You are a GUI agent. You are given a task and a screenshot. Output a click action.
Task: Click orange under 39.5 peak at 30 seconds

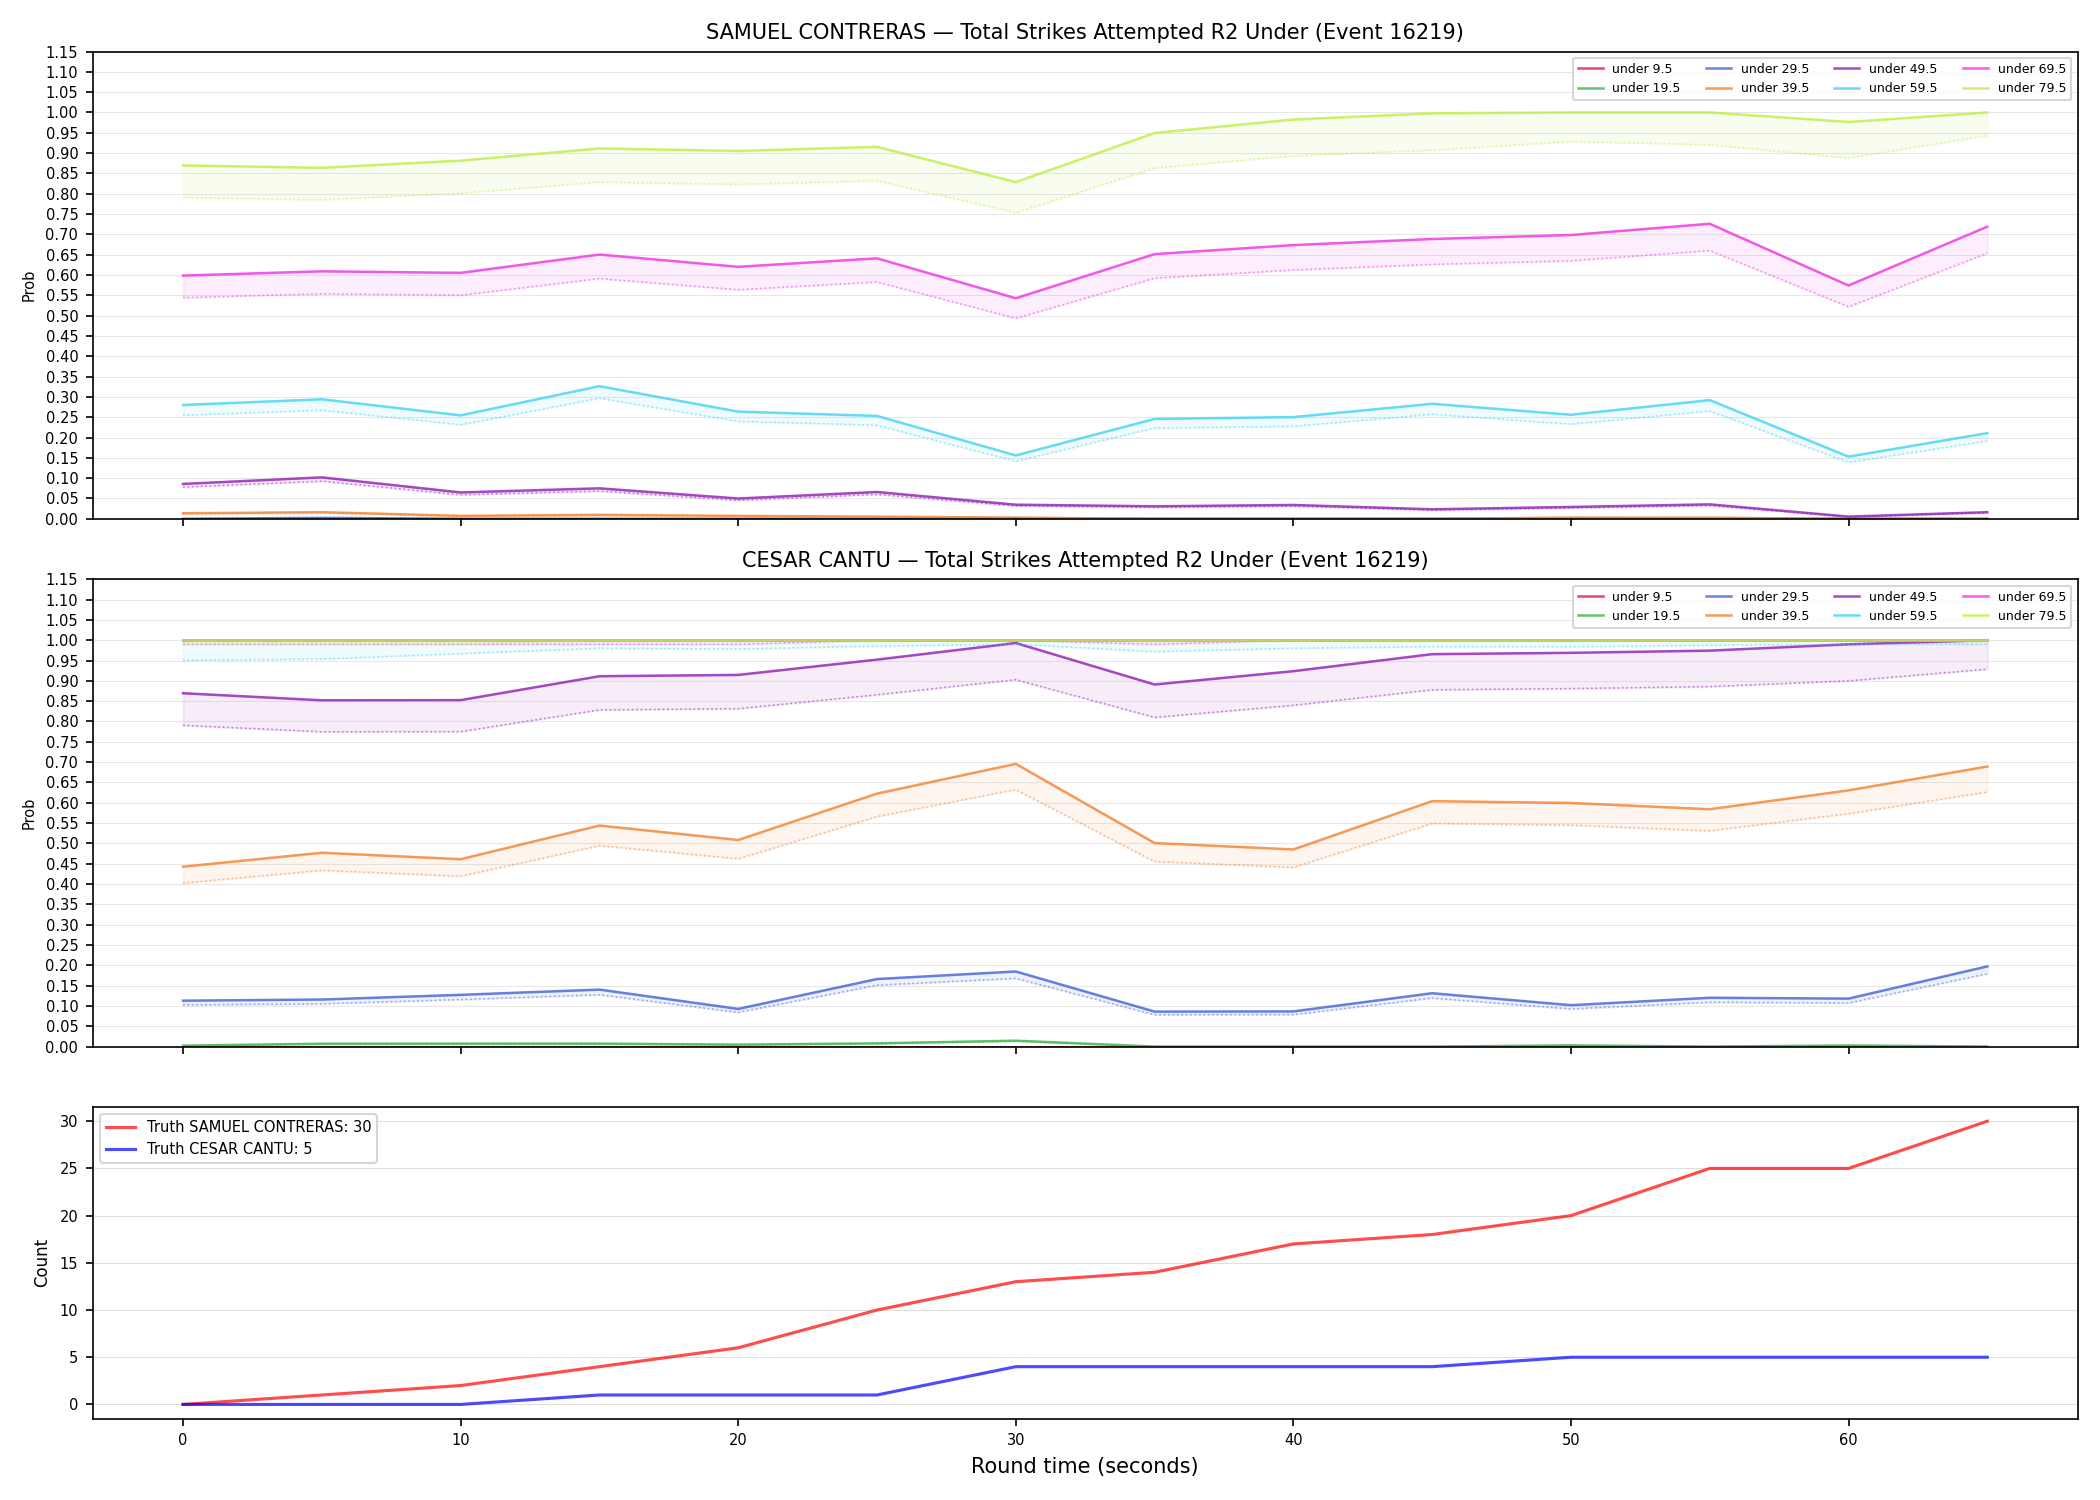(1016, 764)
